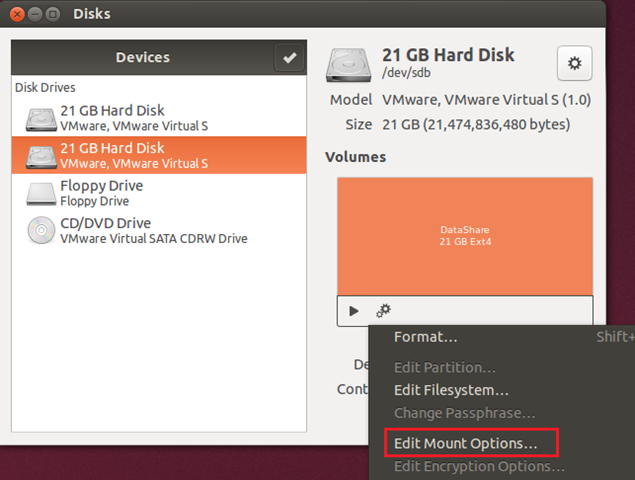Minimize the Disks window
This screenshot has width=635, height=480.
pyautogui.click(x=35, y=15)
